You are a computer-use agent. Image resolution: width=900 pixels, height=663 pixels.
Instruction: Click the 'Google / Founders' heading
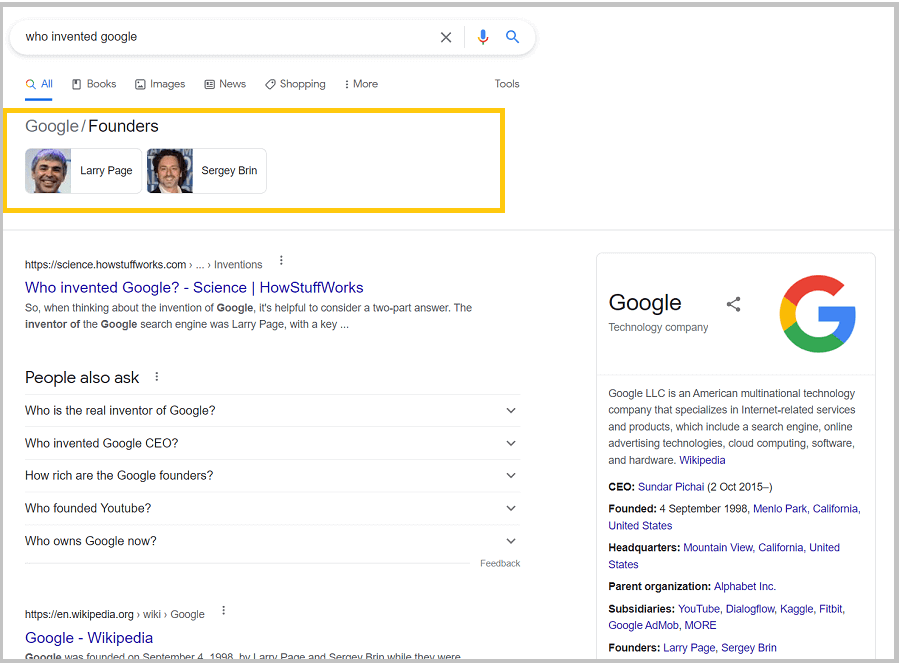(x=92, y=126)
